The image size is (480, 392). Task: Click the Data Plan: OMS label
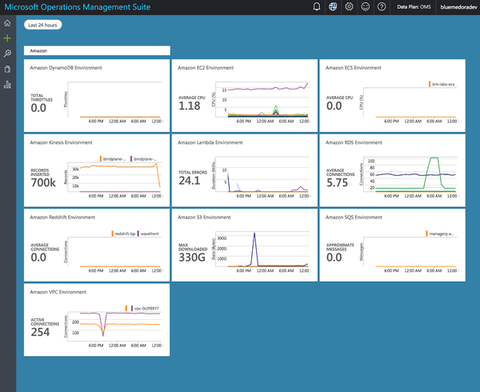414,7
